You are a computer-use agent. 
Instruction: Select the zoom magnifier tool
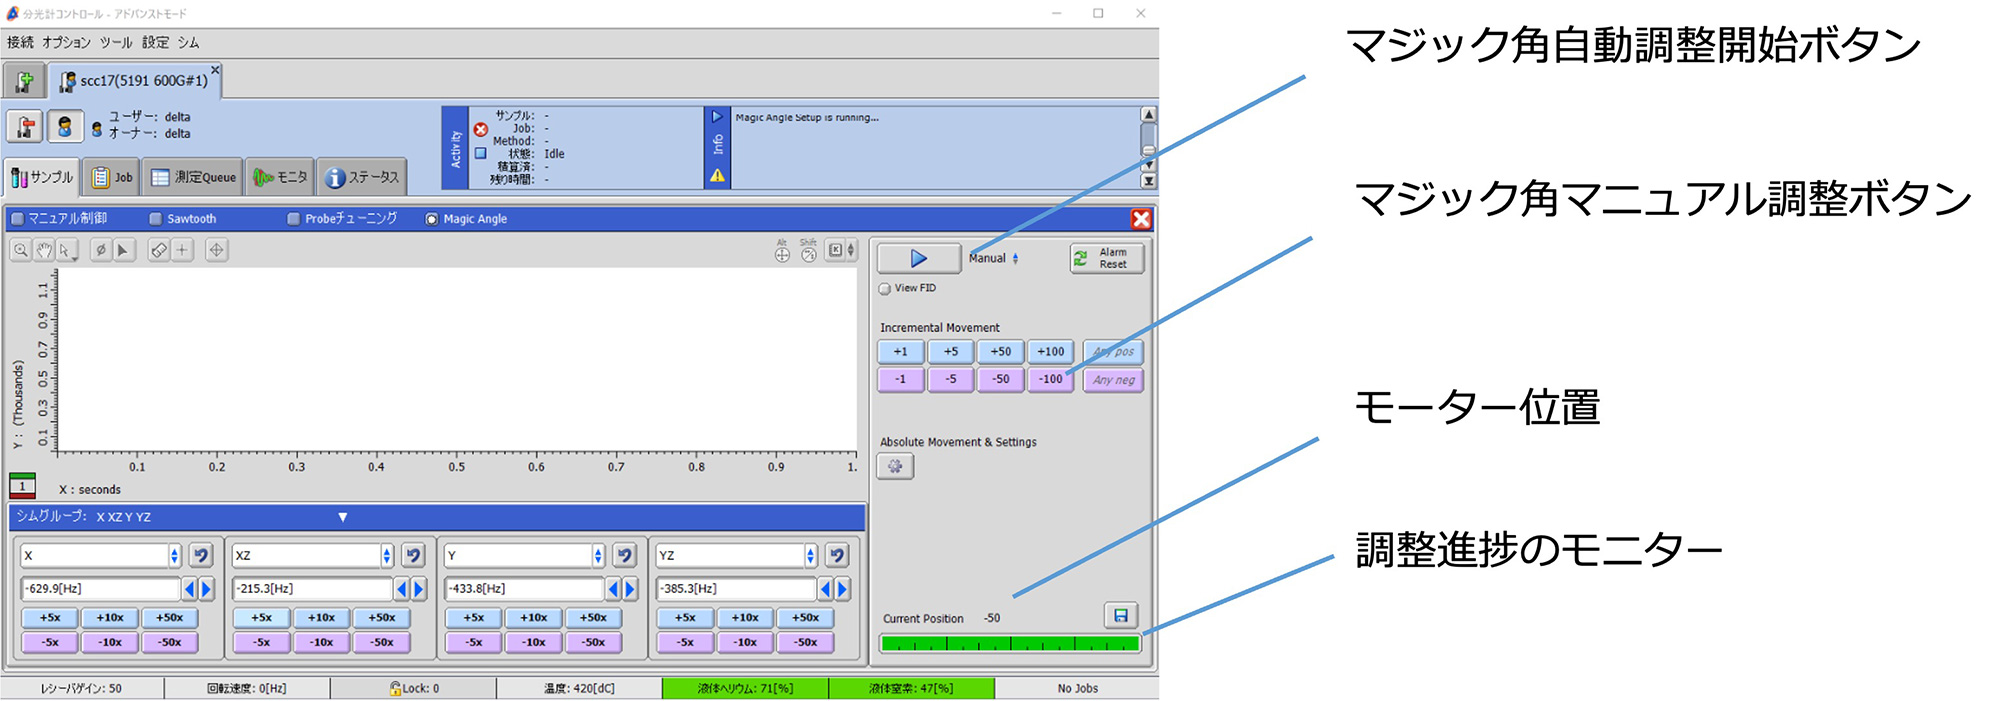point(21,250)
